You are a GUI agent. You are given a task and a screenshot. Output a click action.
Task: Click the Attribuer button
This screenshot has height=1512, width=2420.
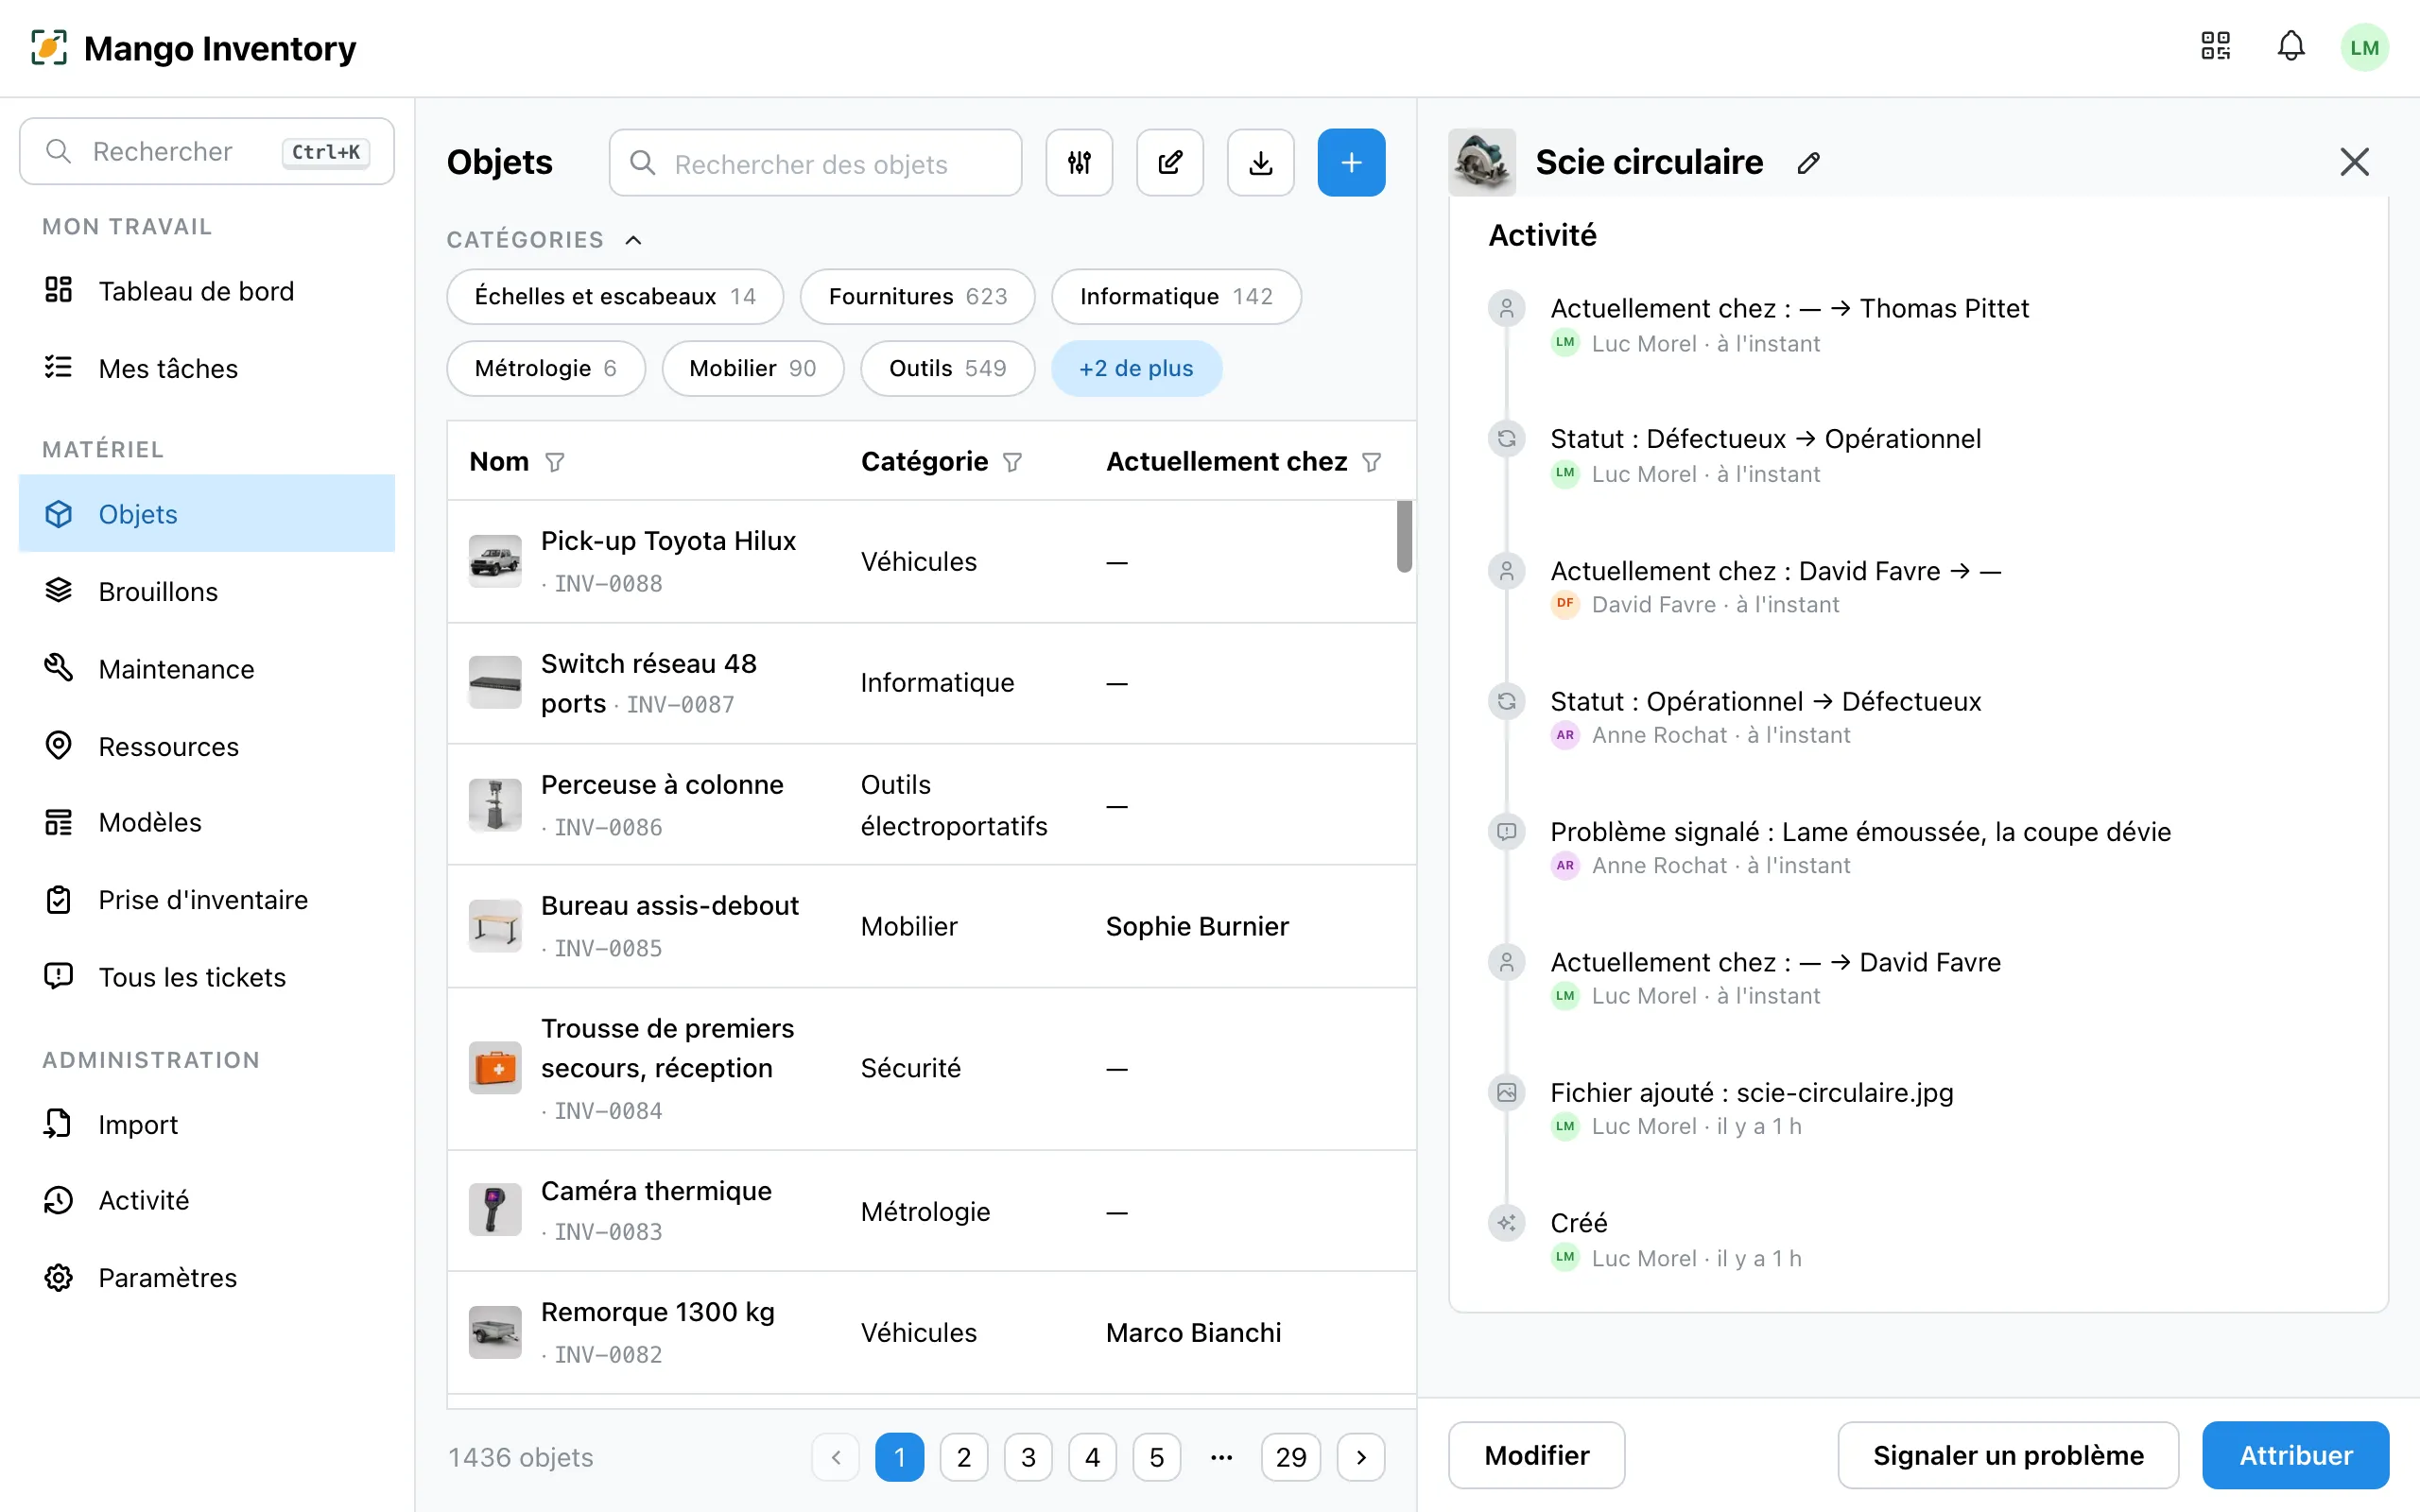pos(2295,1455)
